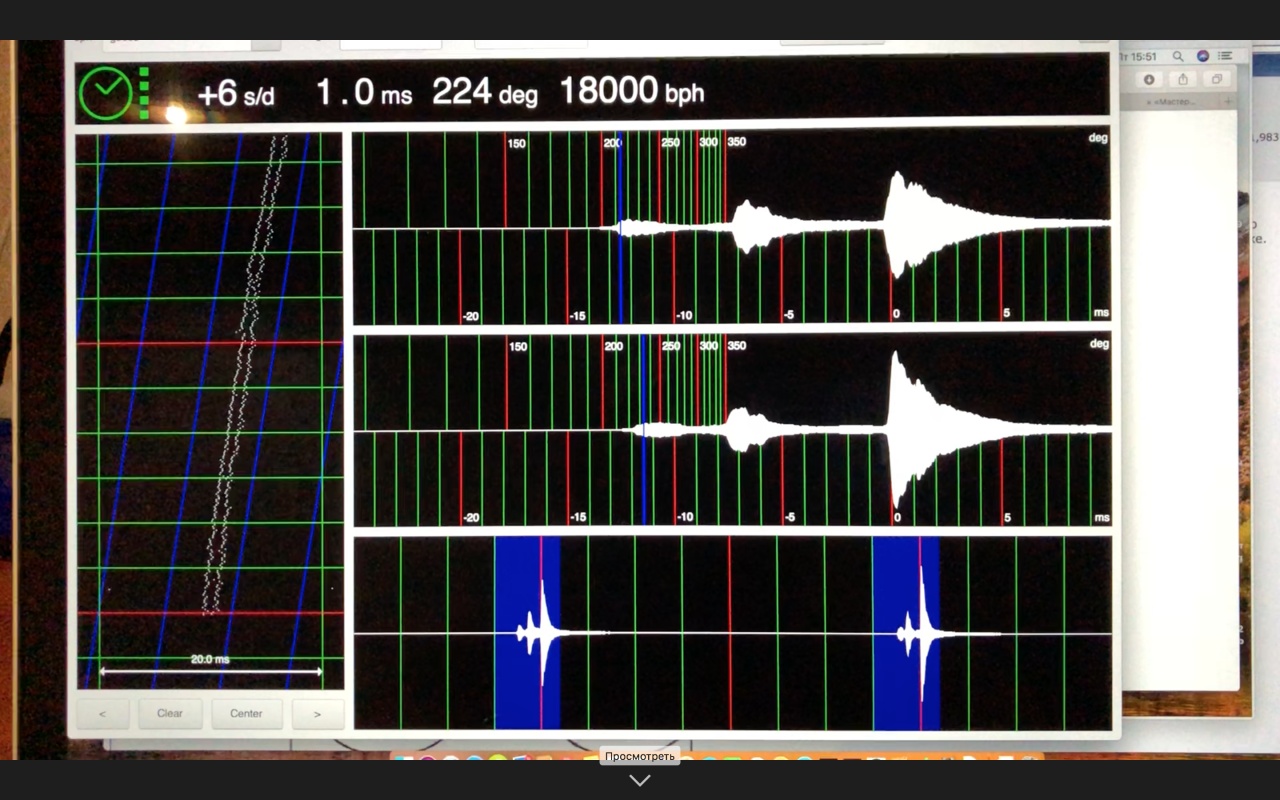Viewport: 1280px width, 800px height.
Task: Click the 18000 bph beat rate readout
Action: coord(631,93)
